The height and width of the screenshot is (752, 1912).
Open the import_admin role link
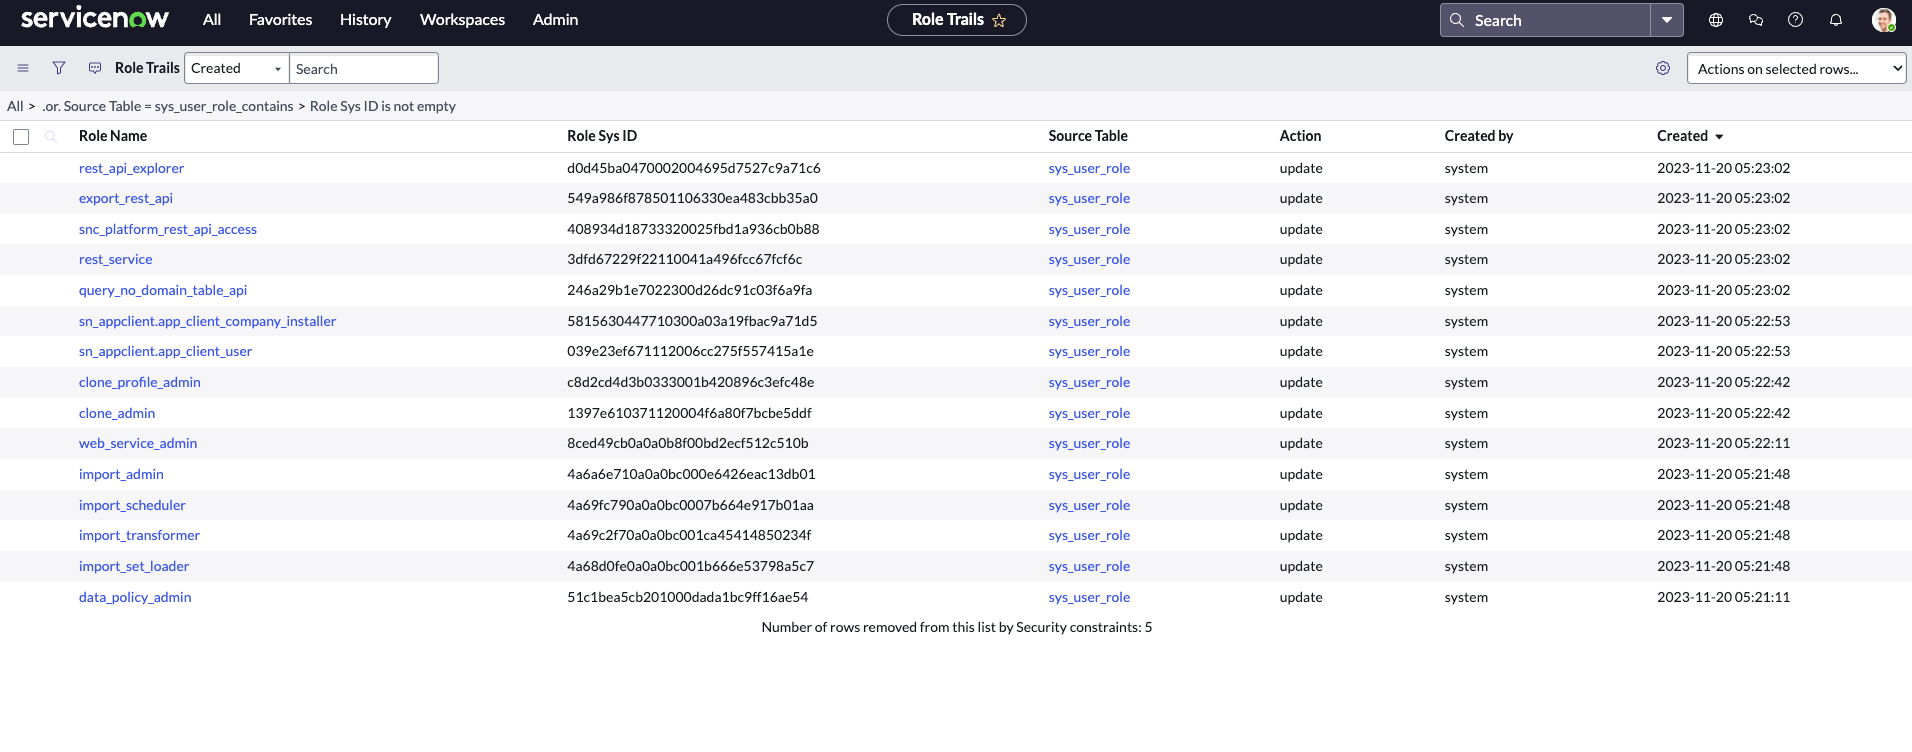121,474
